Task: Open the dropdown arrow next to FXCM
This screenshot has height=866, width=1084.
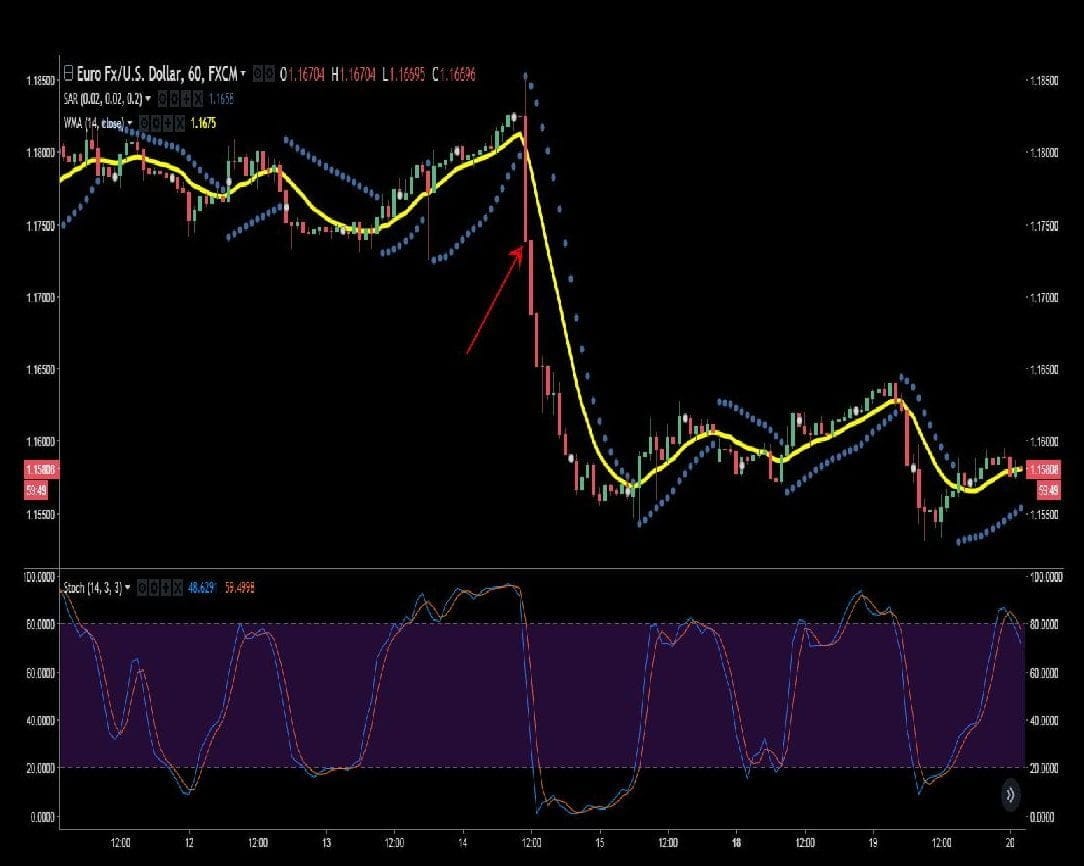Action: 242,74
